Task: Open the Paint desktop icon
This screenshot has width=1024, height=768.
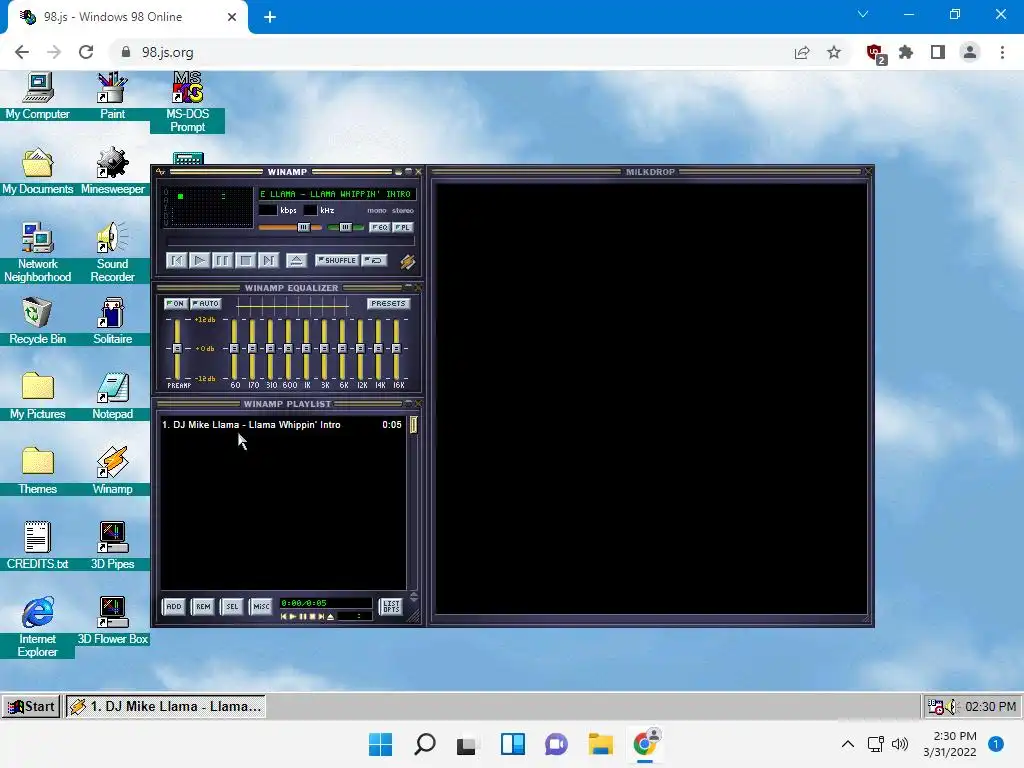Action: pyautogui.click(x=112, y=97)
